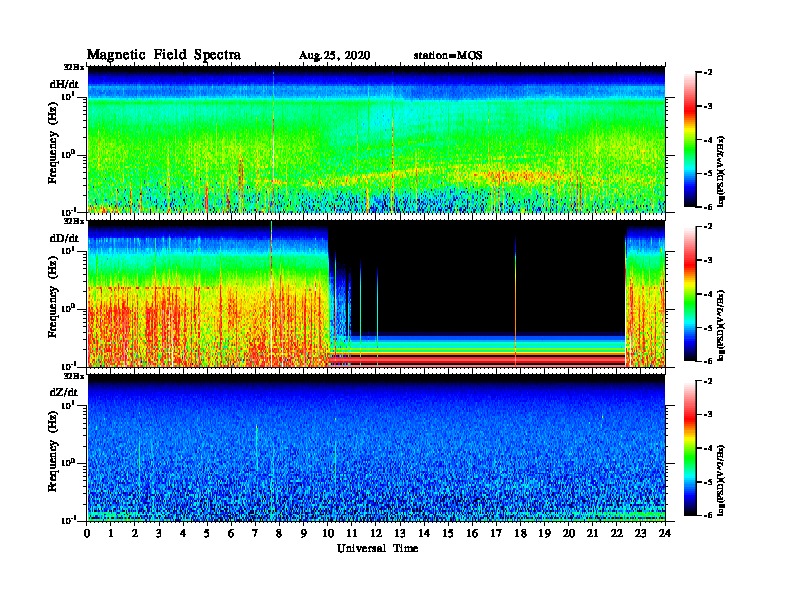
Task: Click '-6' label on dH/dt color scale
Action: pyautogui.click(x=708, y=207)
